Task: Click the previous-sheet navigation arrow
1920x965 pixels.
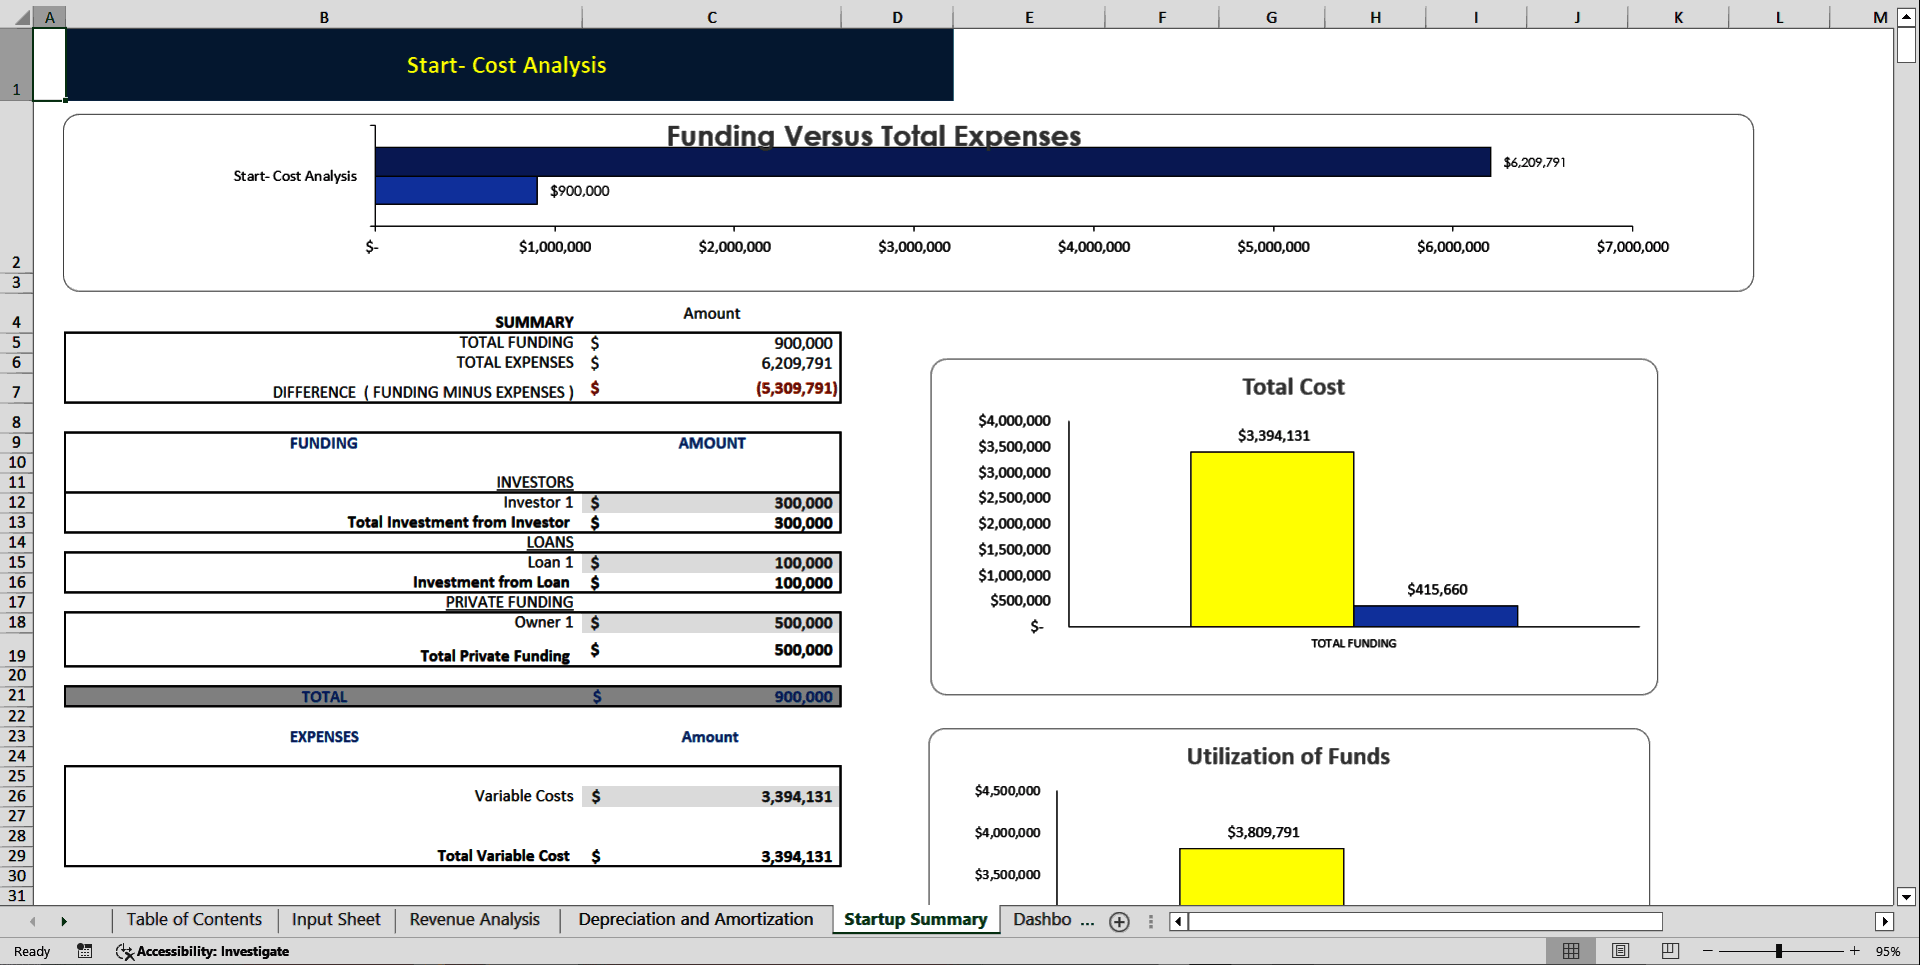Action: pos(32,920)
